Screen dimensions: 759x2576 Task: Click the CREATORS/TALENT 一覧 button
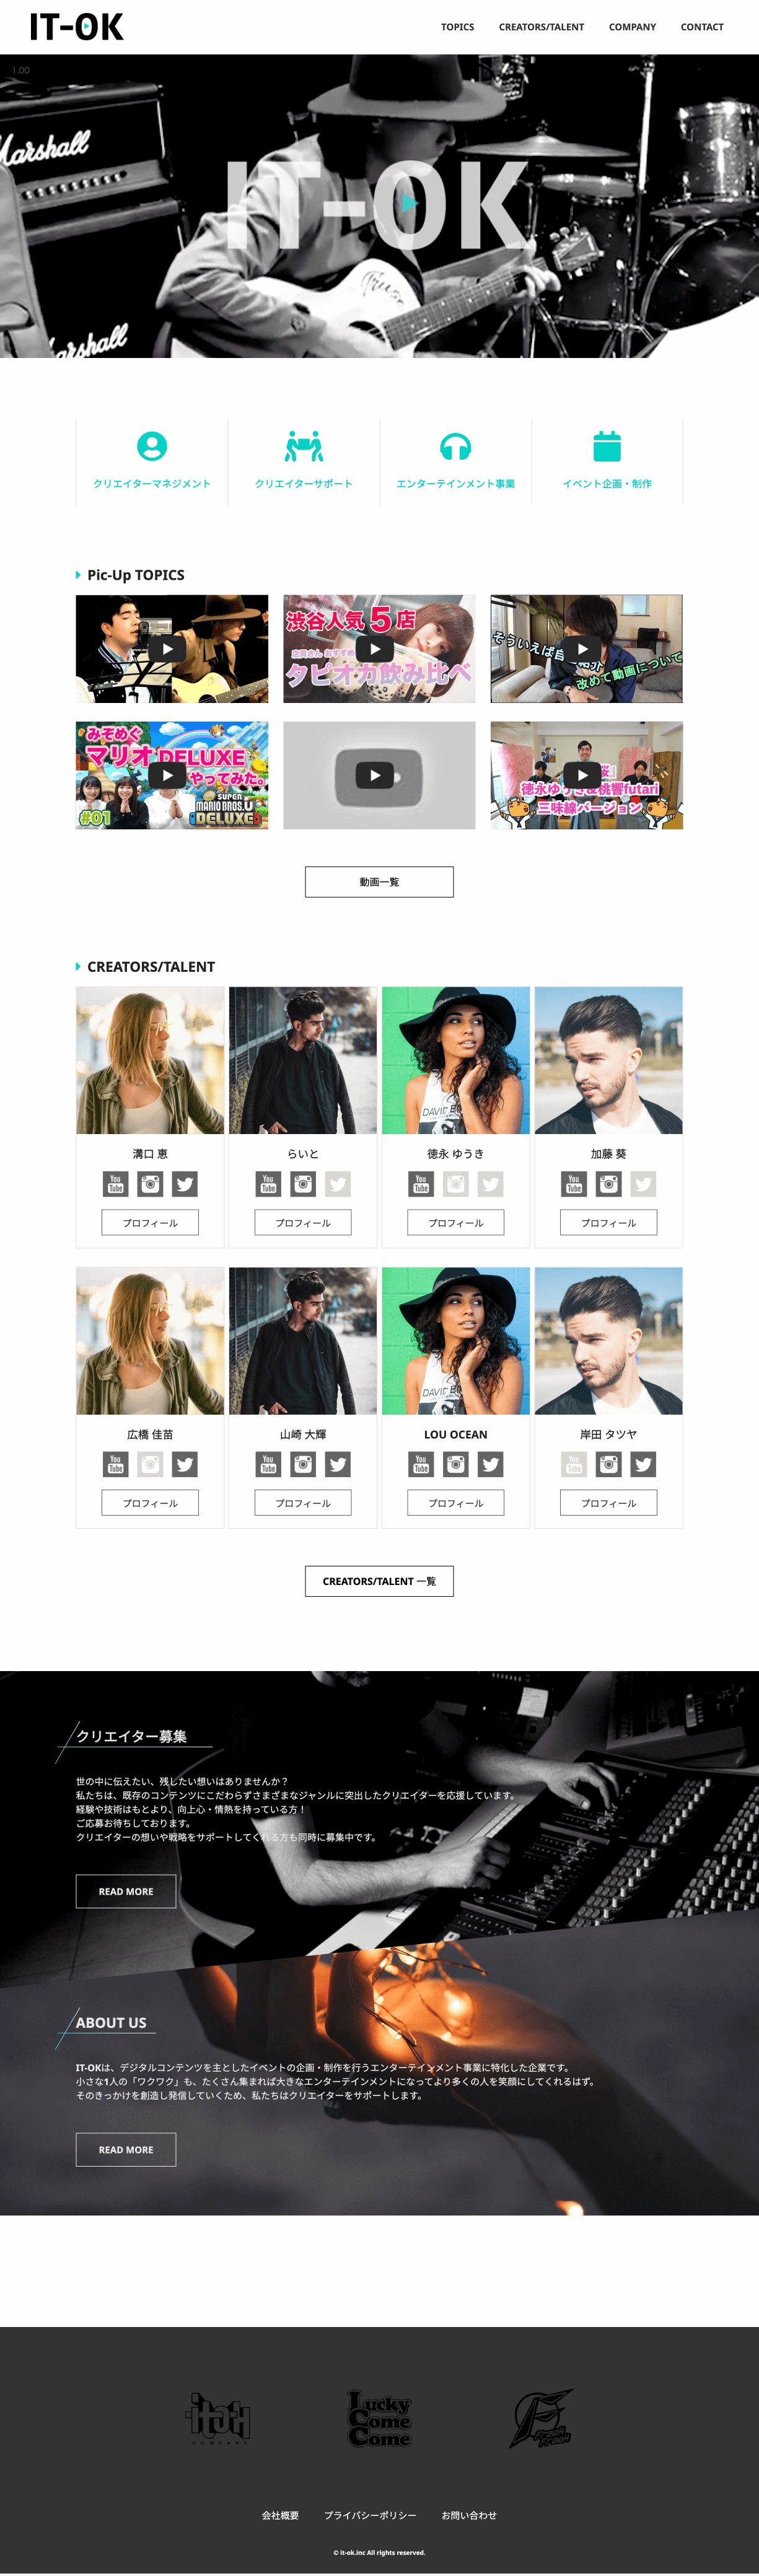coord(379,1581)
